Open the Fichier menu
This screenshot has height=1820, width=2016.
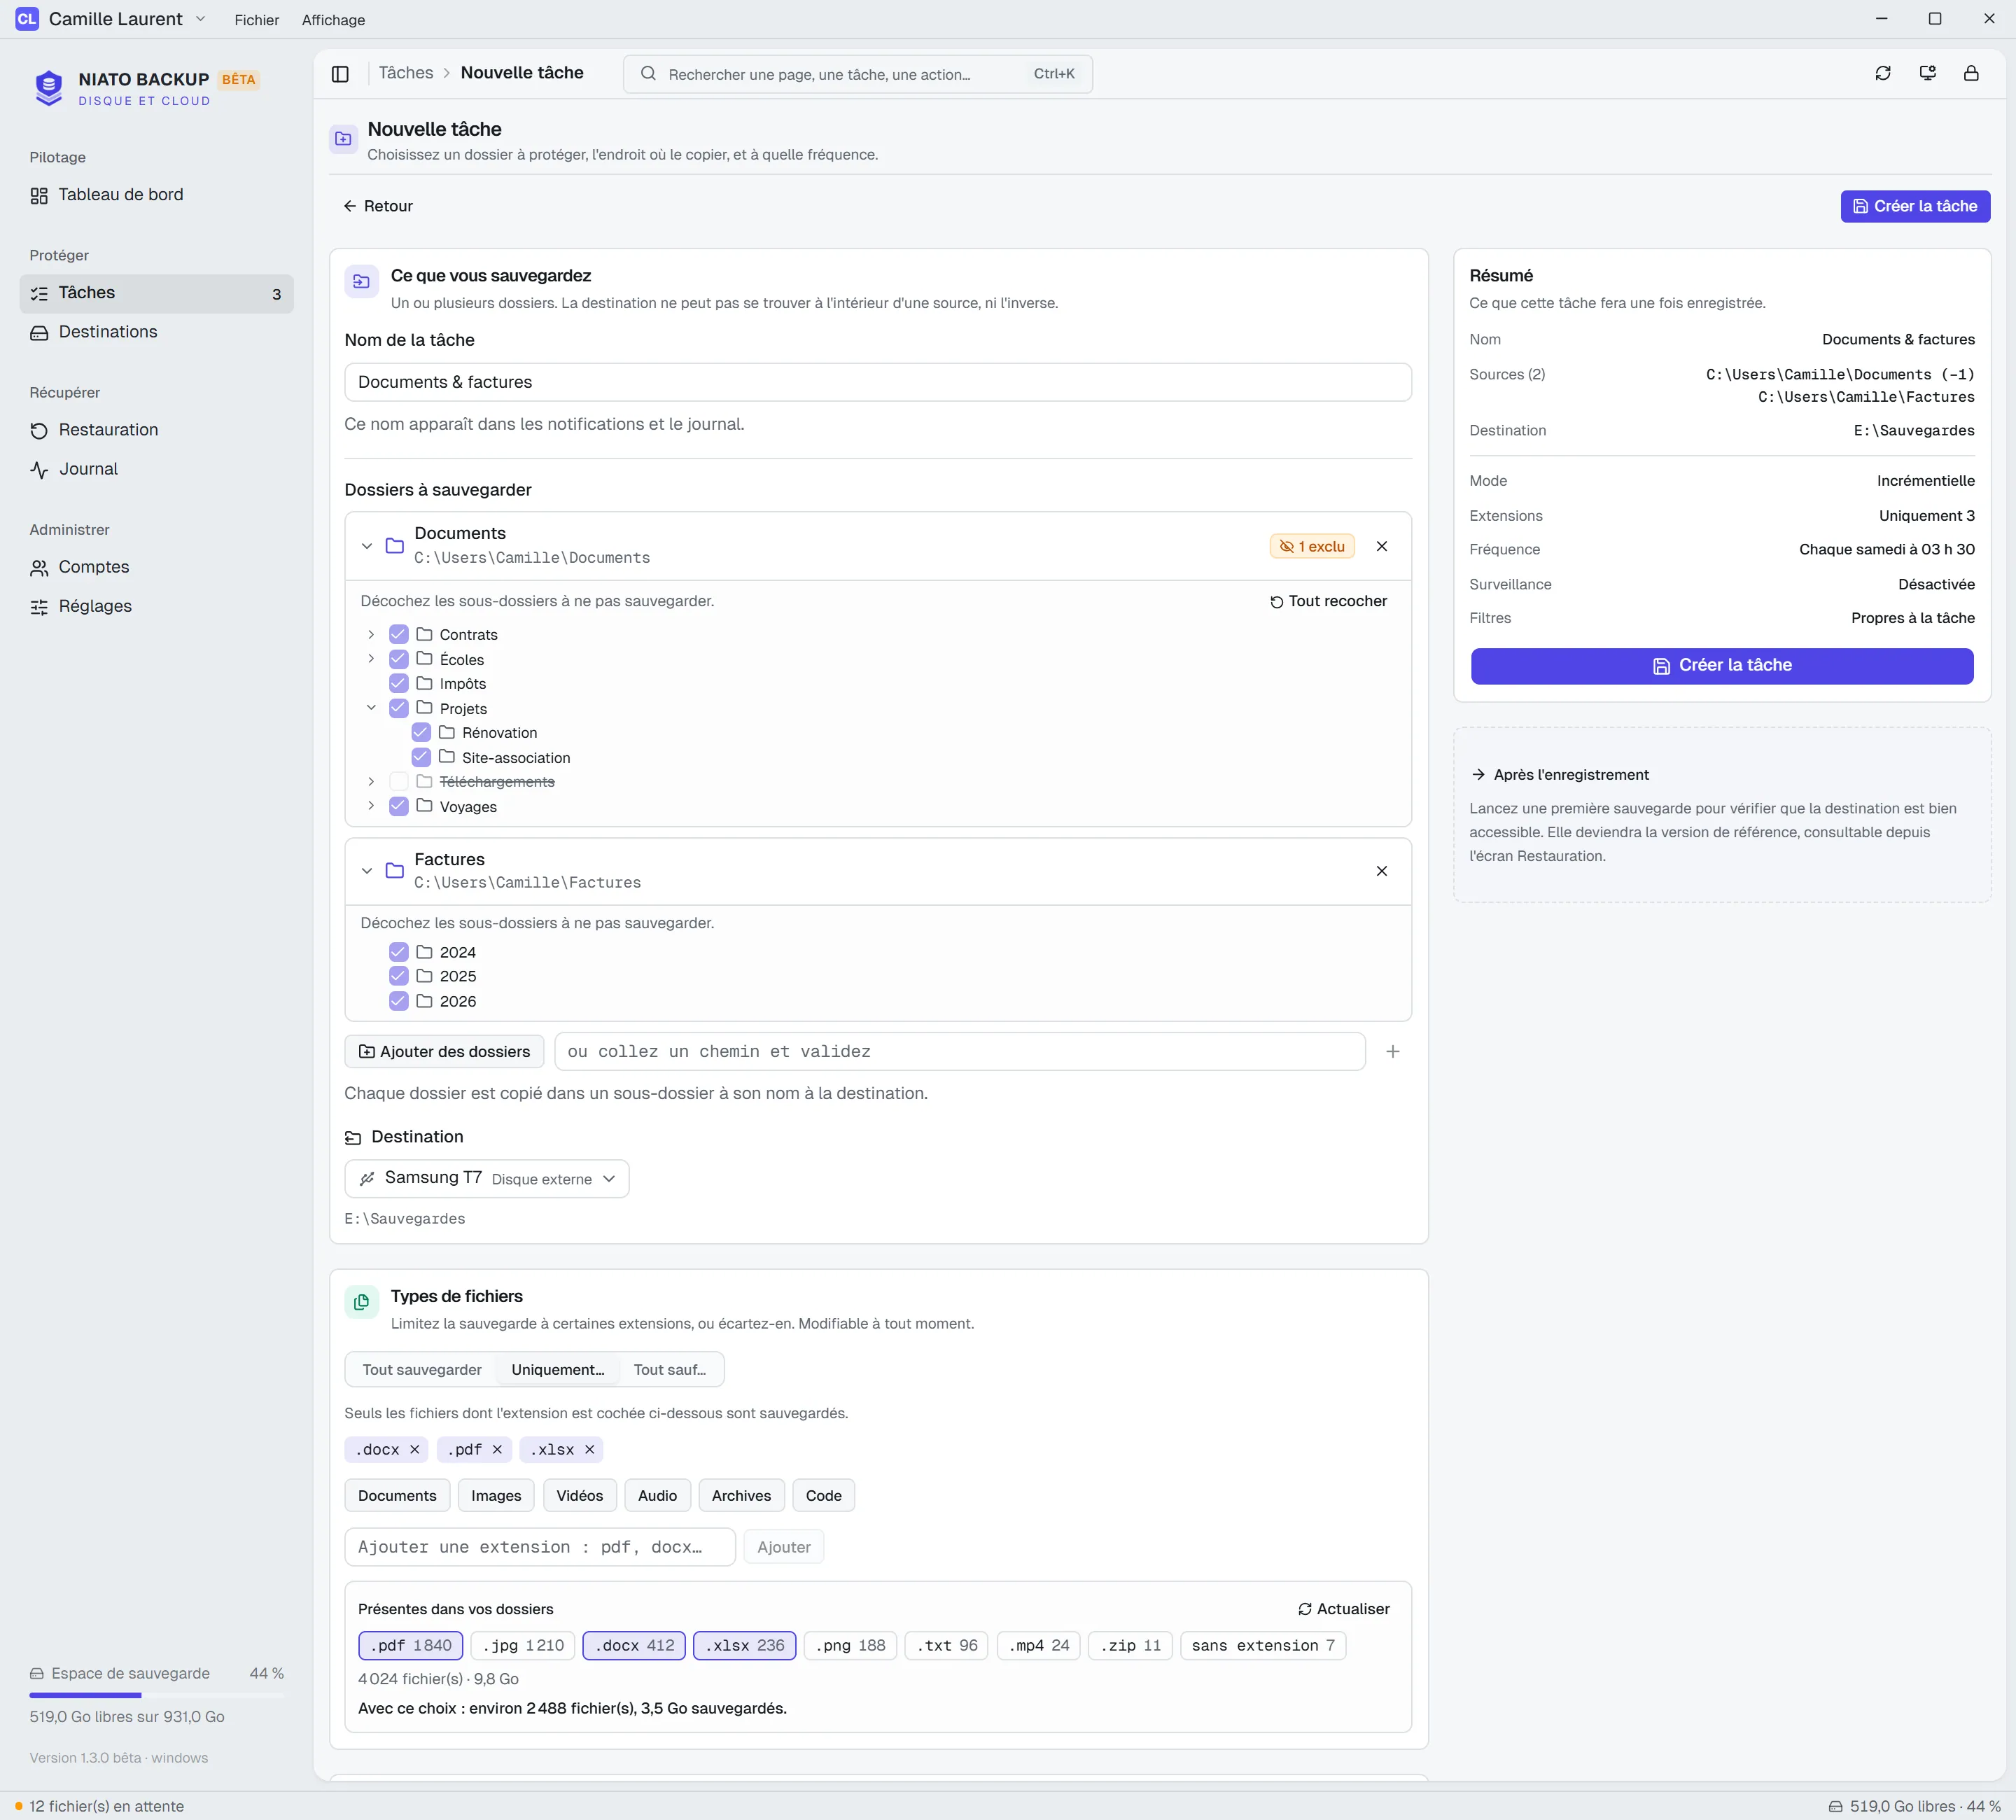coord(257,20)
